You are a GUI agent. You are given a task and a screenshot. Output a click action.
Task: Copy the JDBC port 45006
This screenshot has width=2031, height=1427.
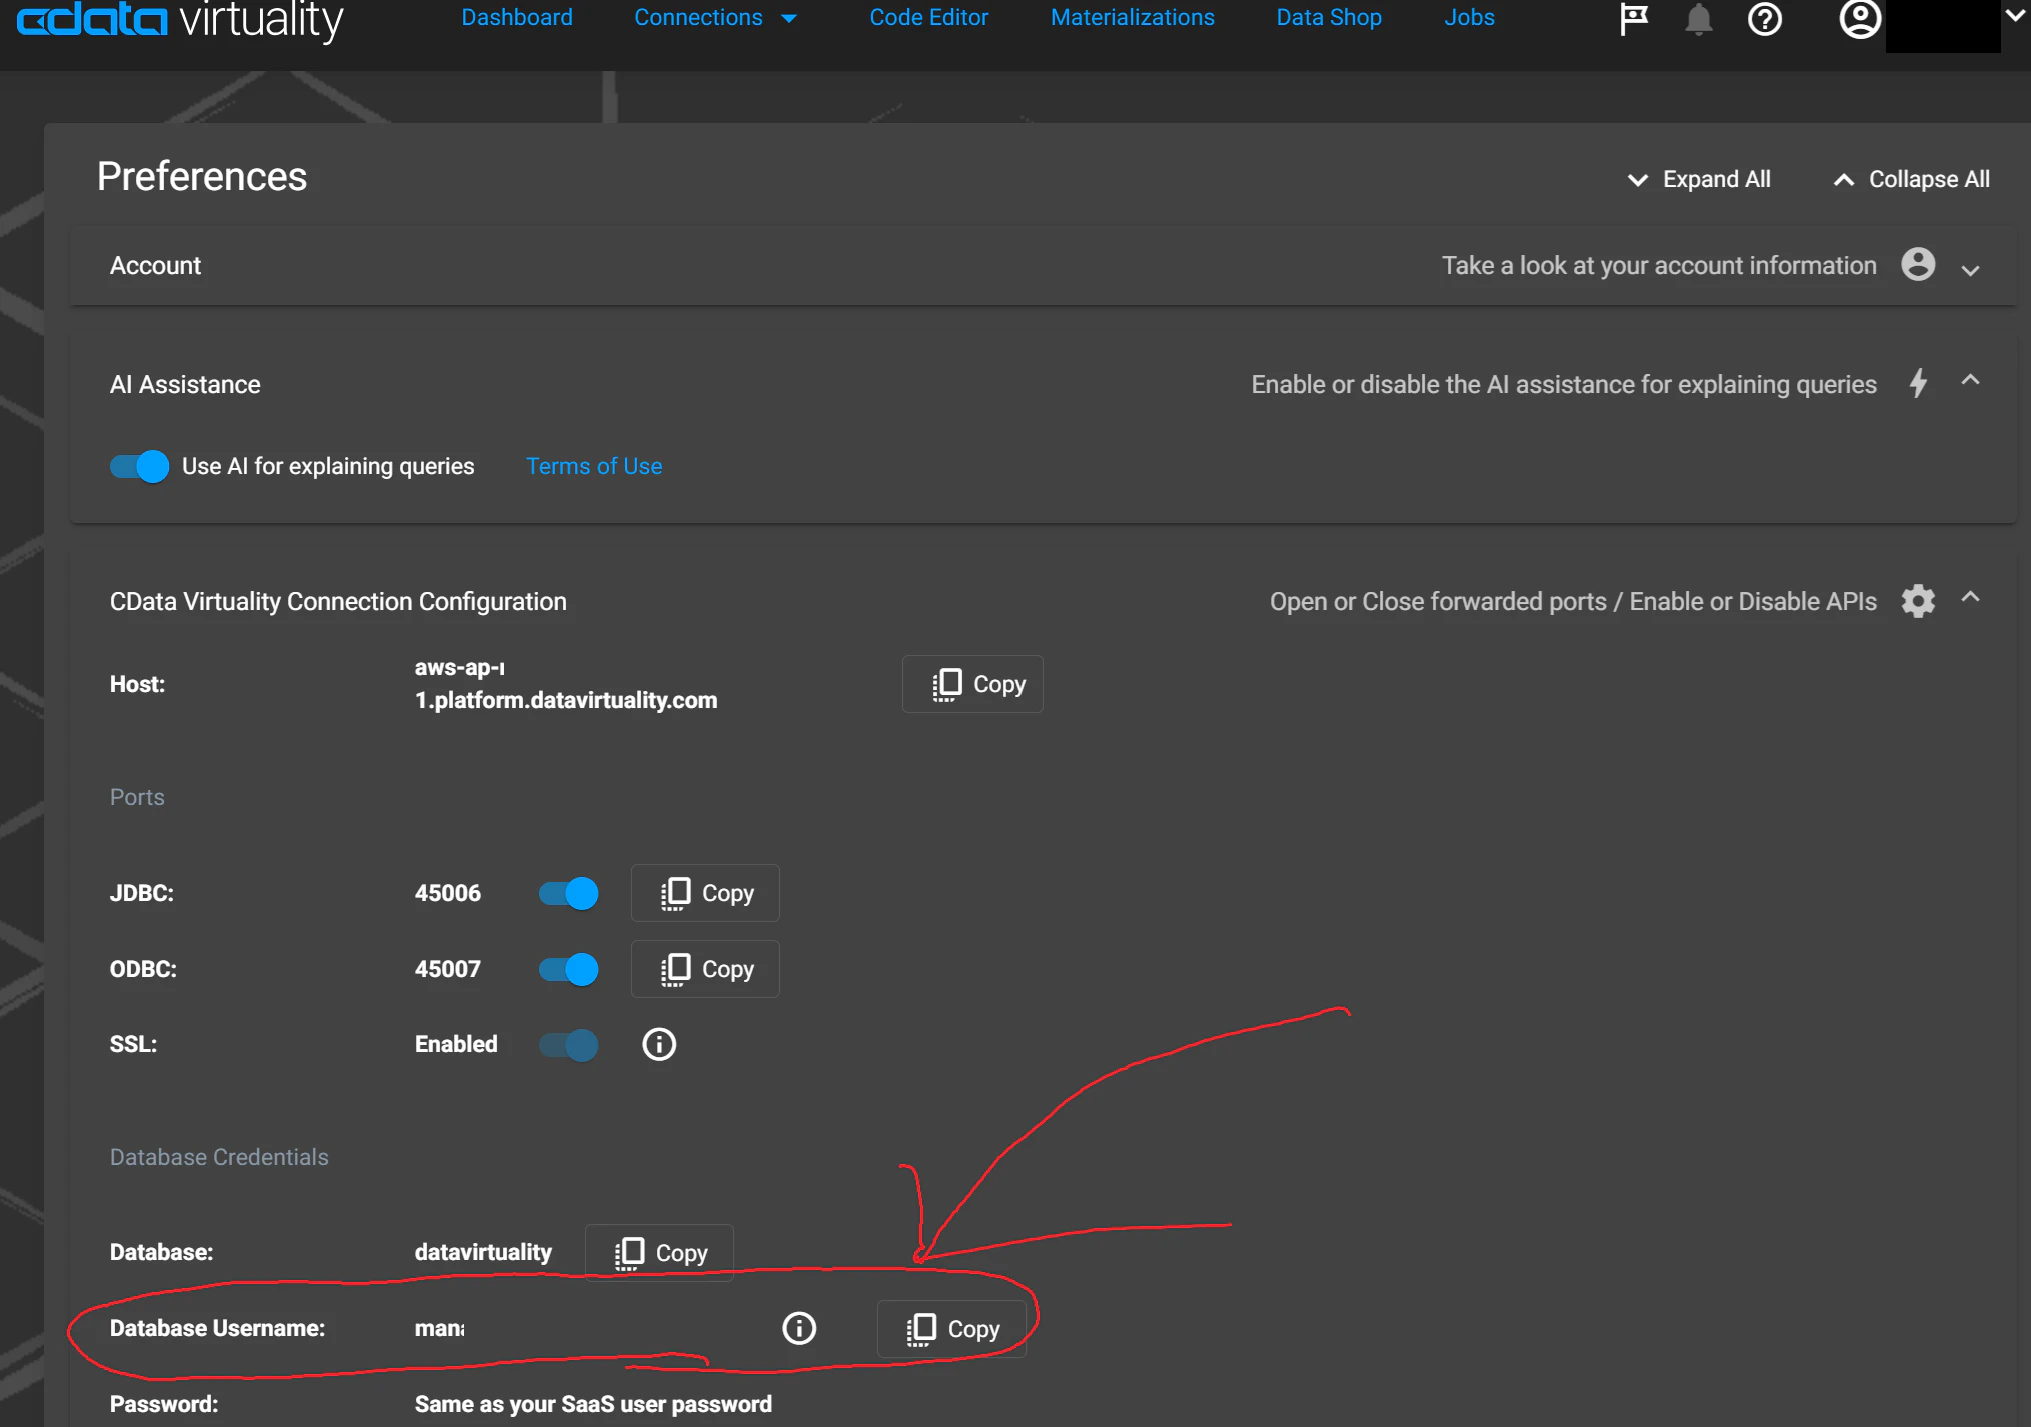[x=705, y=893]
